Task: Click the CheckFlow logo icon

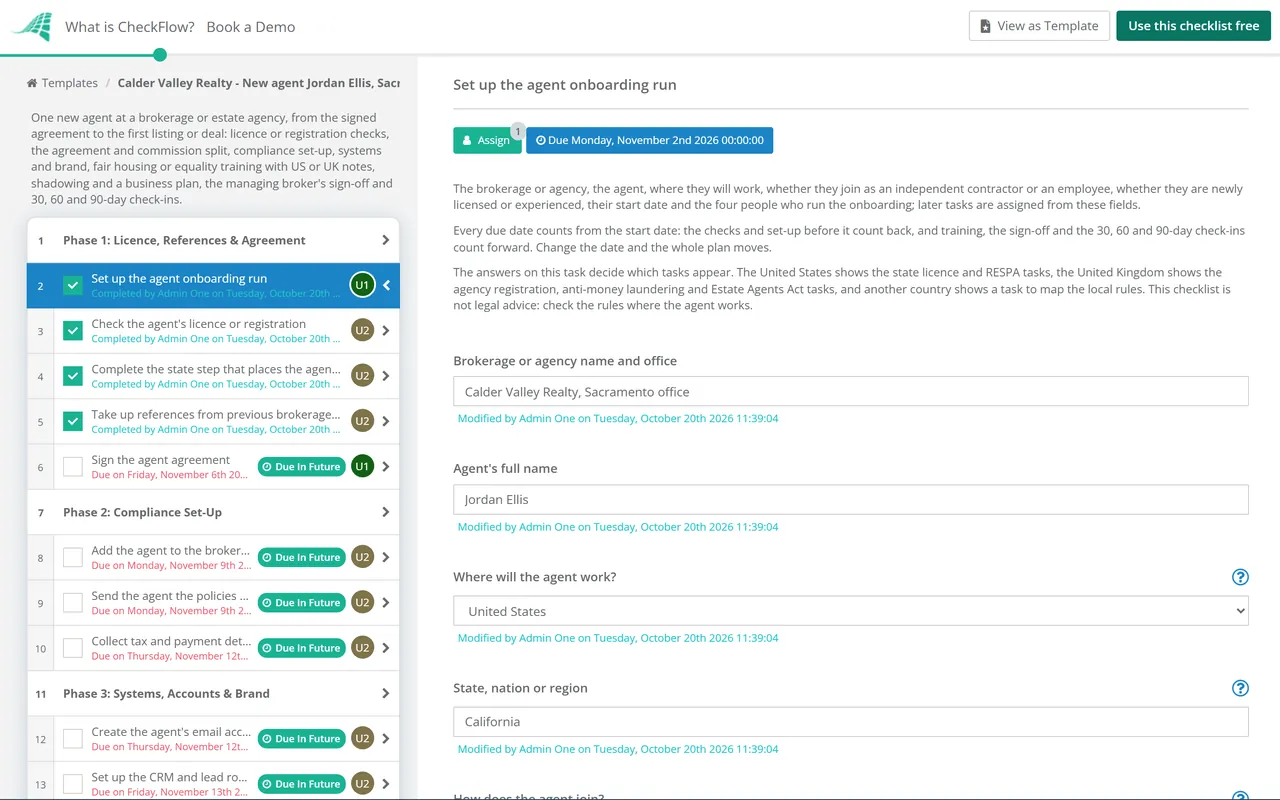Action: tap(32, 27)
